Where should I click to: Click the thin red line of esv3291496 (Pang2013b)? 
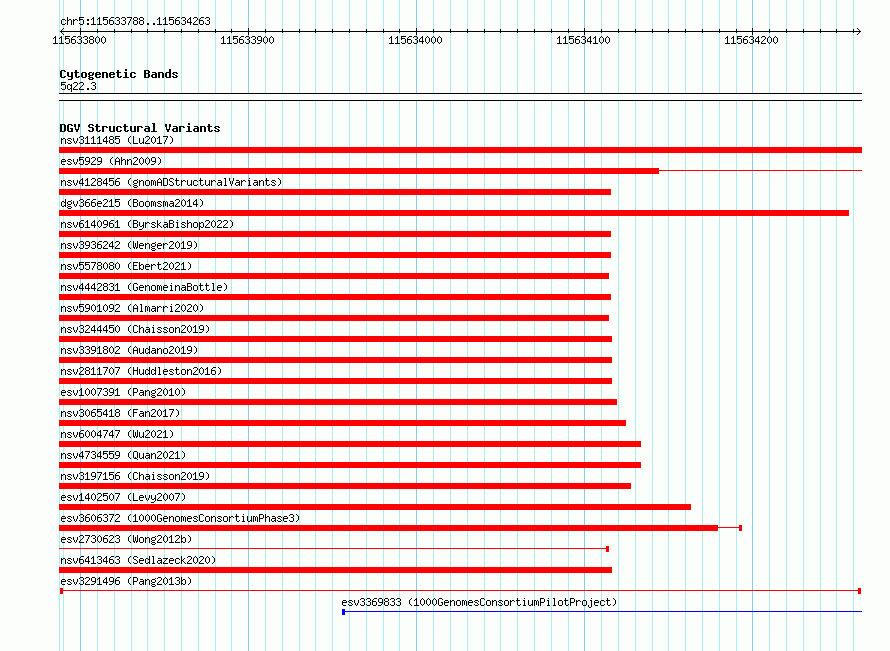(460, 591)
